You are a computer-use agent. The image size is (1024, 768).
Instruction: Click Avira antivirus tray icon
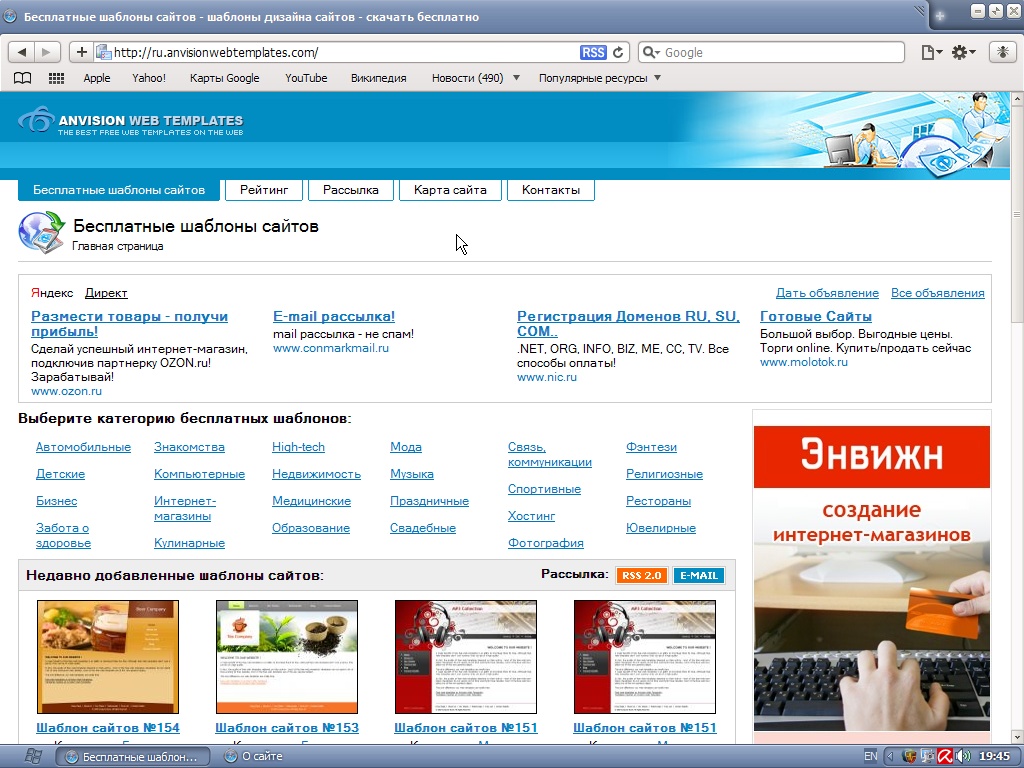click(945, 756)
